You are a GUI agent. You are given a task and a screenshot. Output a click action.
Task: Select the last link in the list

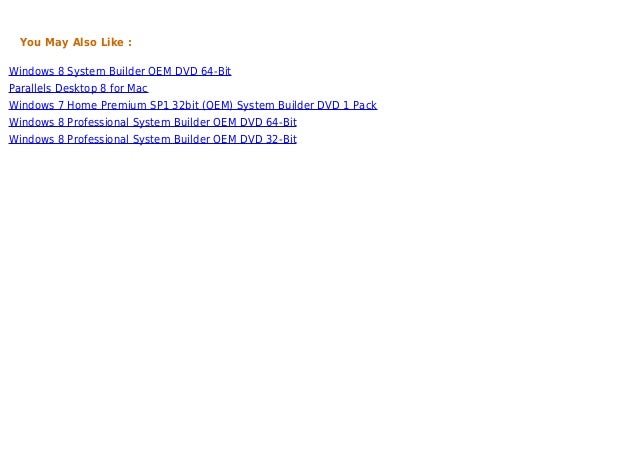[153, 139]
